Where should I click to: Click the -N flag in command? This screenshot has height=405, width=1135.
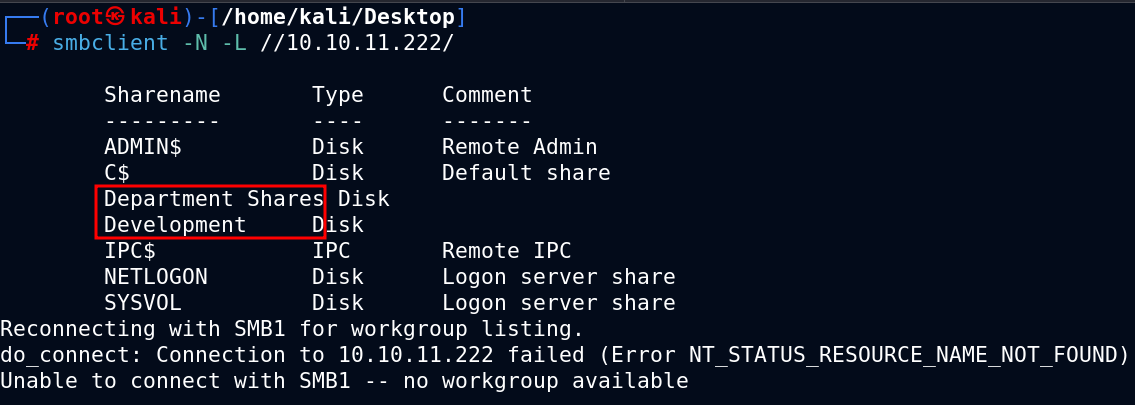tap(194, 43)
